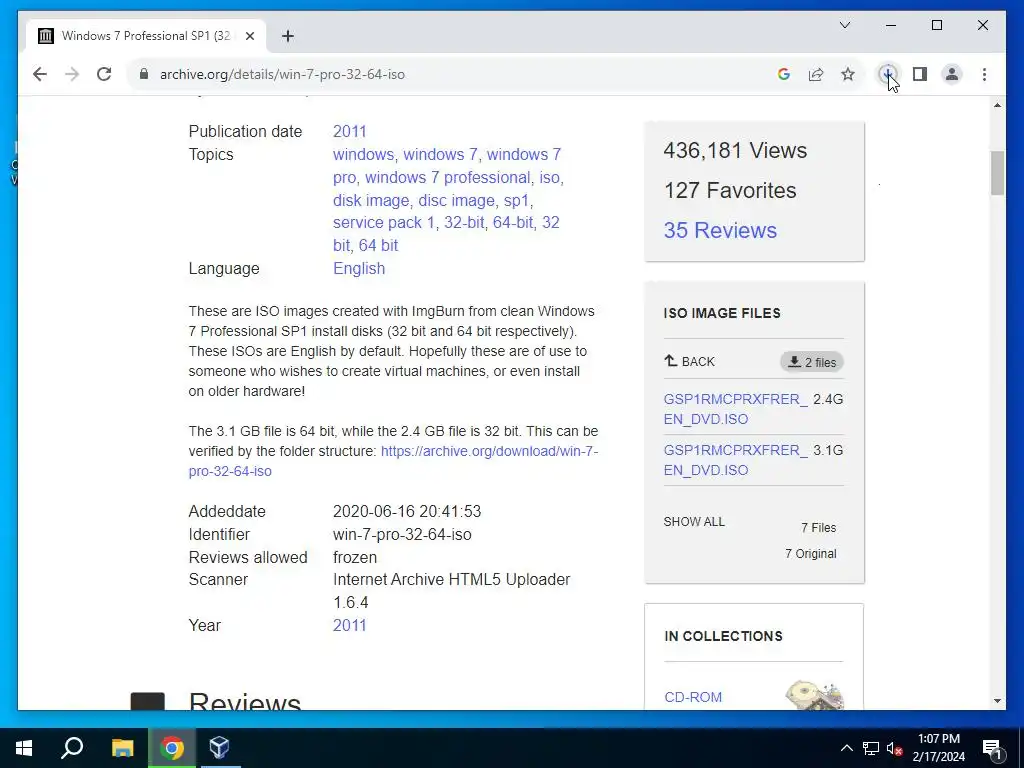Open a new tab with plus button
Image resolution: width=1024 pixels, height=768 pixels.
(x=287, y=36)
